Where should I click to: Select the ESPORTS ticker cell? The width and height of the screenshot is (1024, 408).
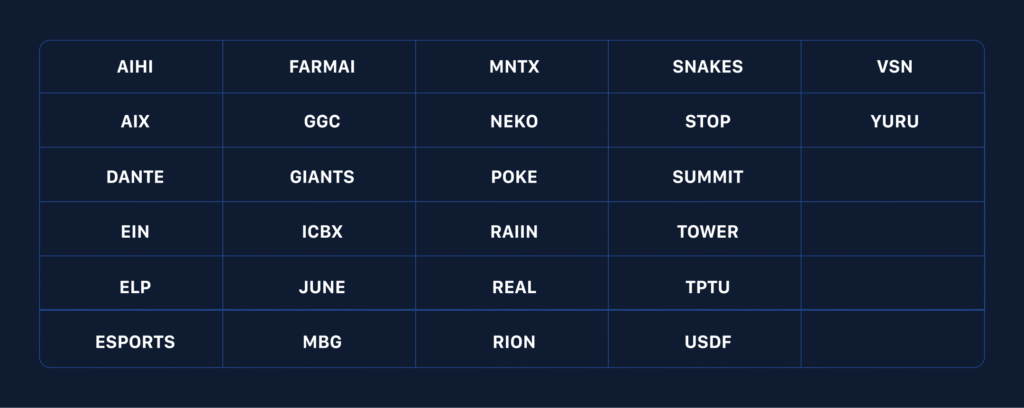coord(135,342)
